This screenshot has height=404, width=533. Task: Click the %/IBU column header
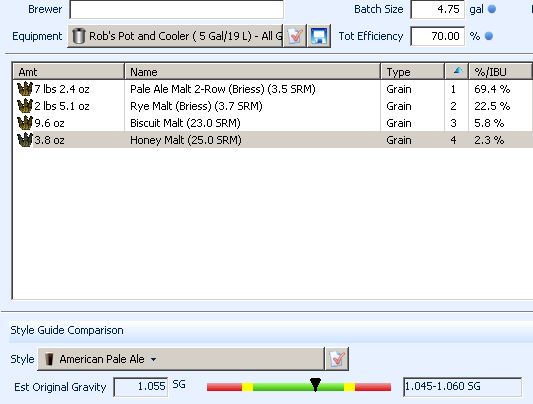(x=500, y=71)
